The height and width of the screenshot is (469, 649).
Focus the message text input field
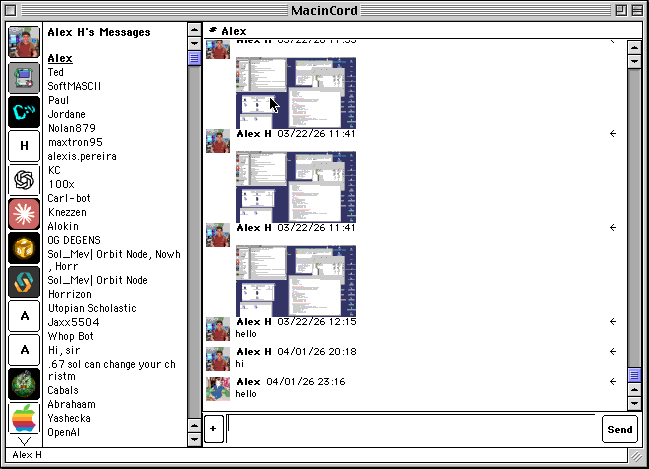[x=411, y=429]
